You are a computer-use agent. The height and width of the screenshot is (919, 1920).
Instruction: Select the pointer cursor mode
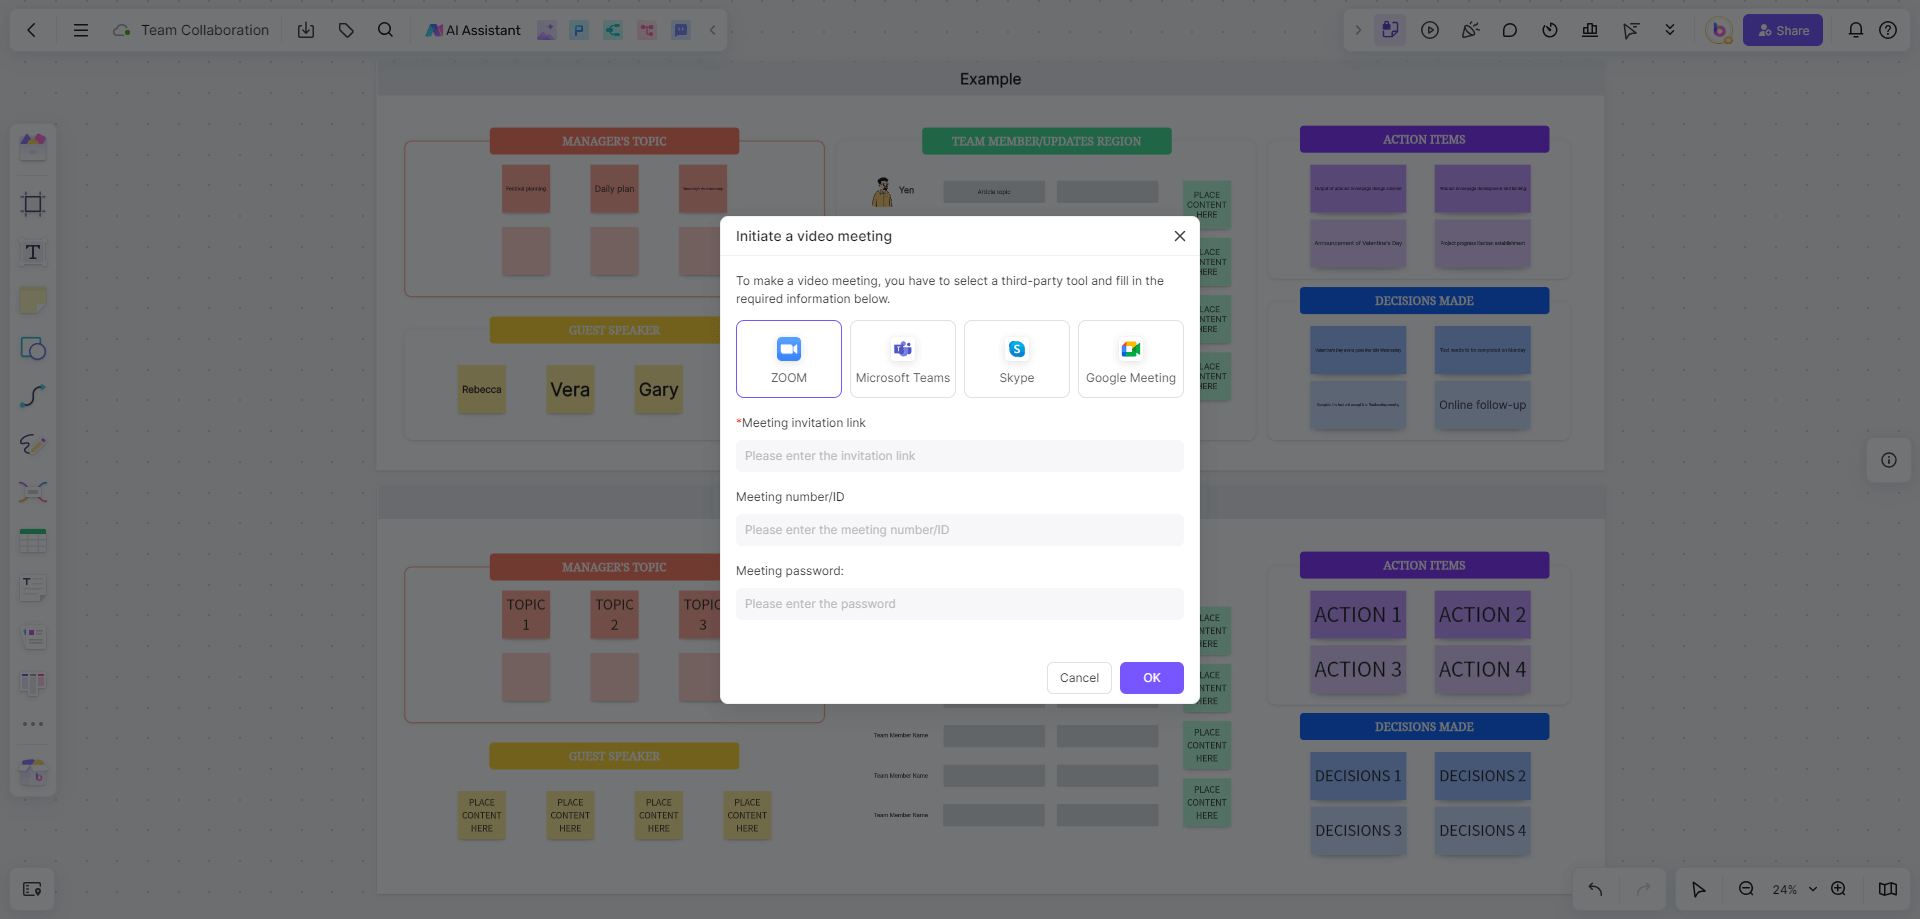click(1699, 889)
